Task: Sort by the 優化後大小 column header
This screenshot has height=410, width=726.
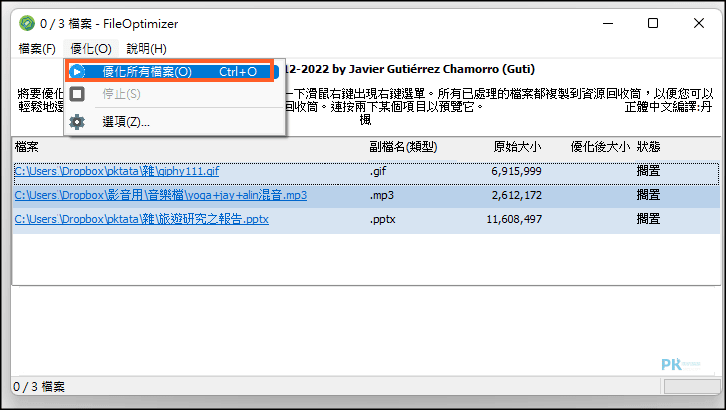Action: [x=600, y=147]
